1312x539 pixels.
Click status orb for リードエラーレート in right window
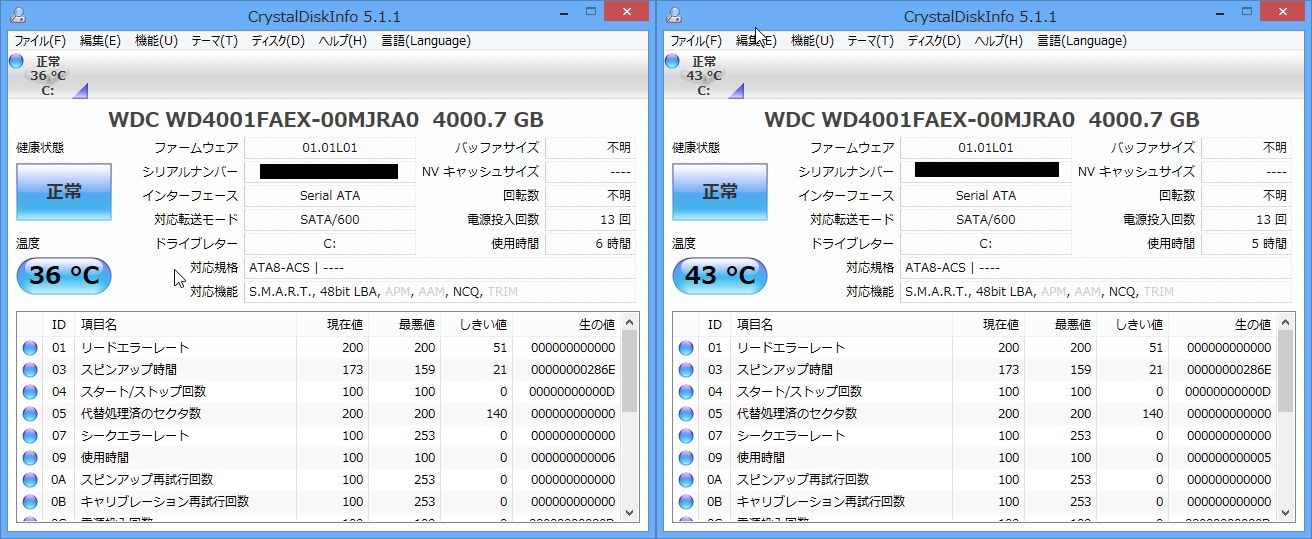pos(685,348)
